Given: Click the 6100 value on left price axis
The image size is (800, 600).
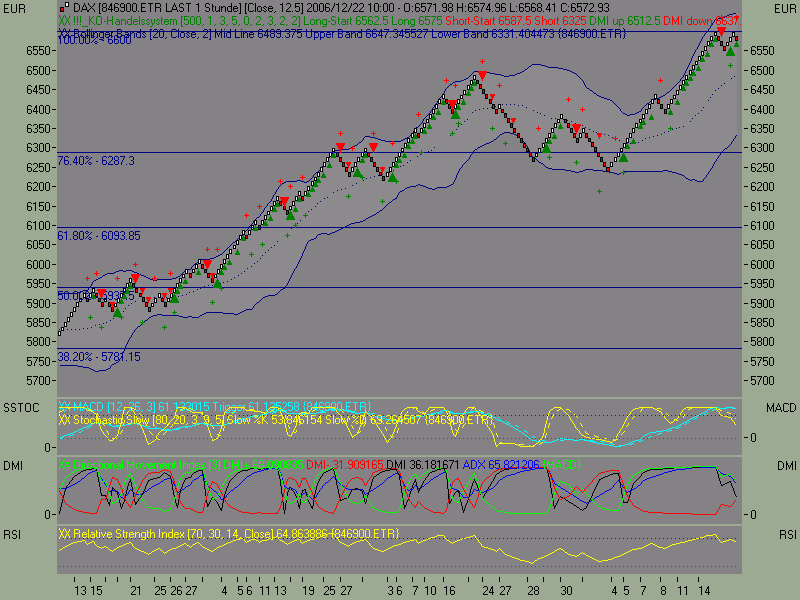Looking at the screenshot, I should pos(38,226).
